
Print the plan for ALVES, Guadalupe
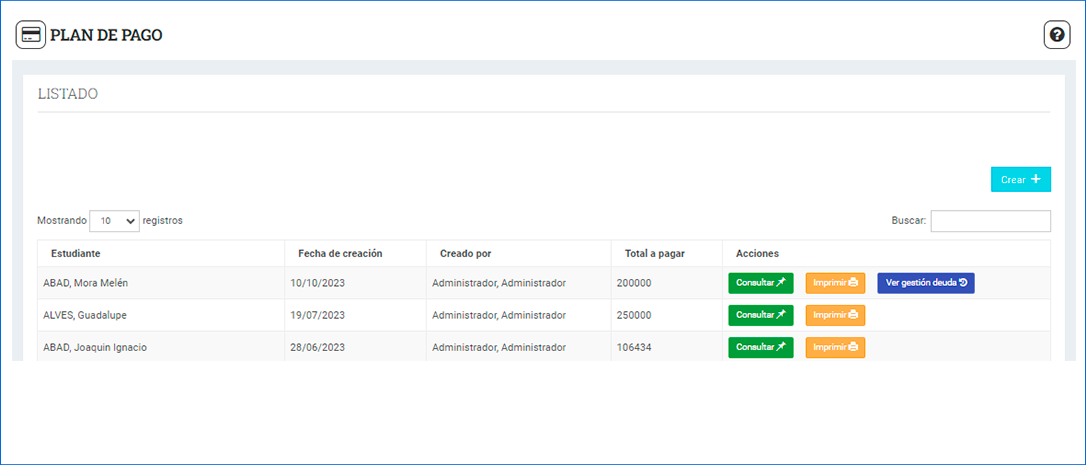[835, 315]
